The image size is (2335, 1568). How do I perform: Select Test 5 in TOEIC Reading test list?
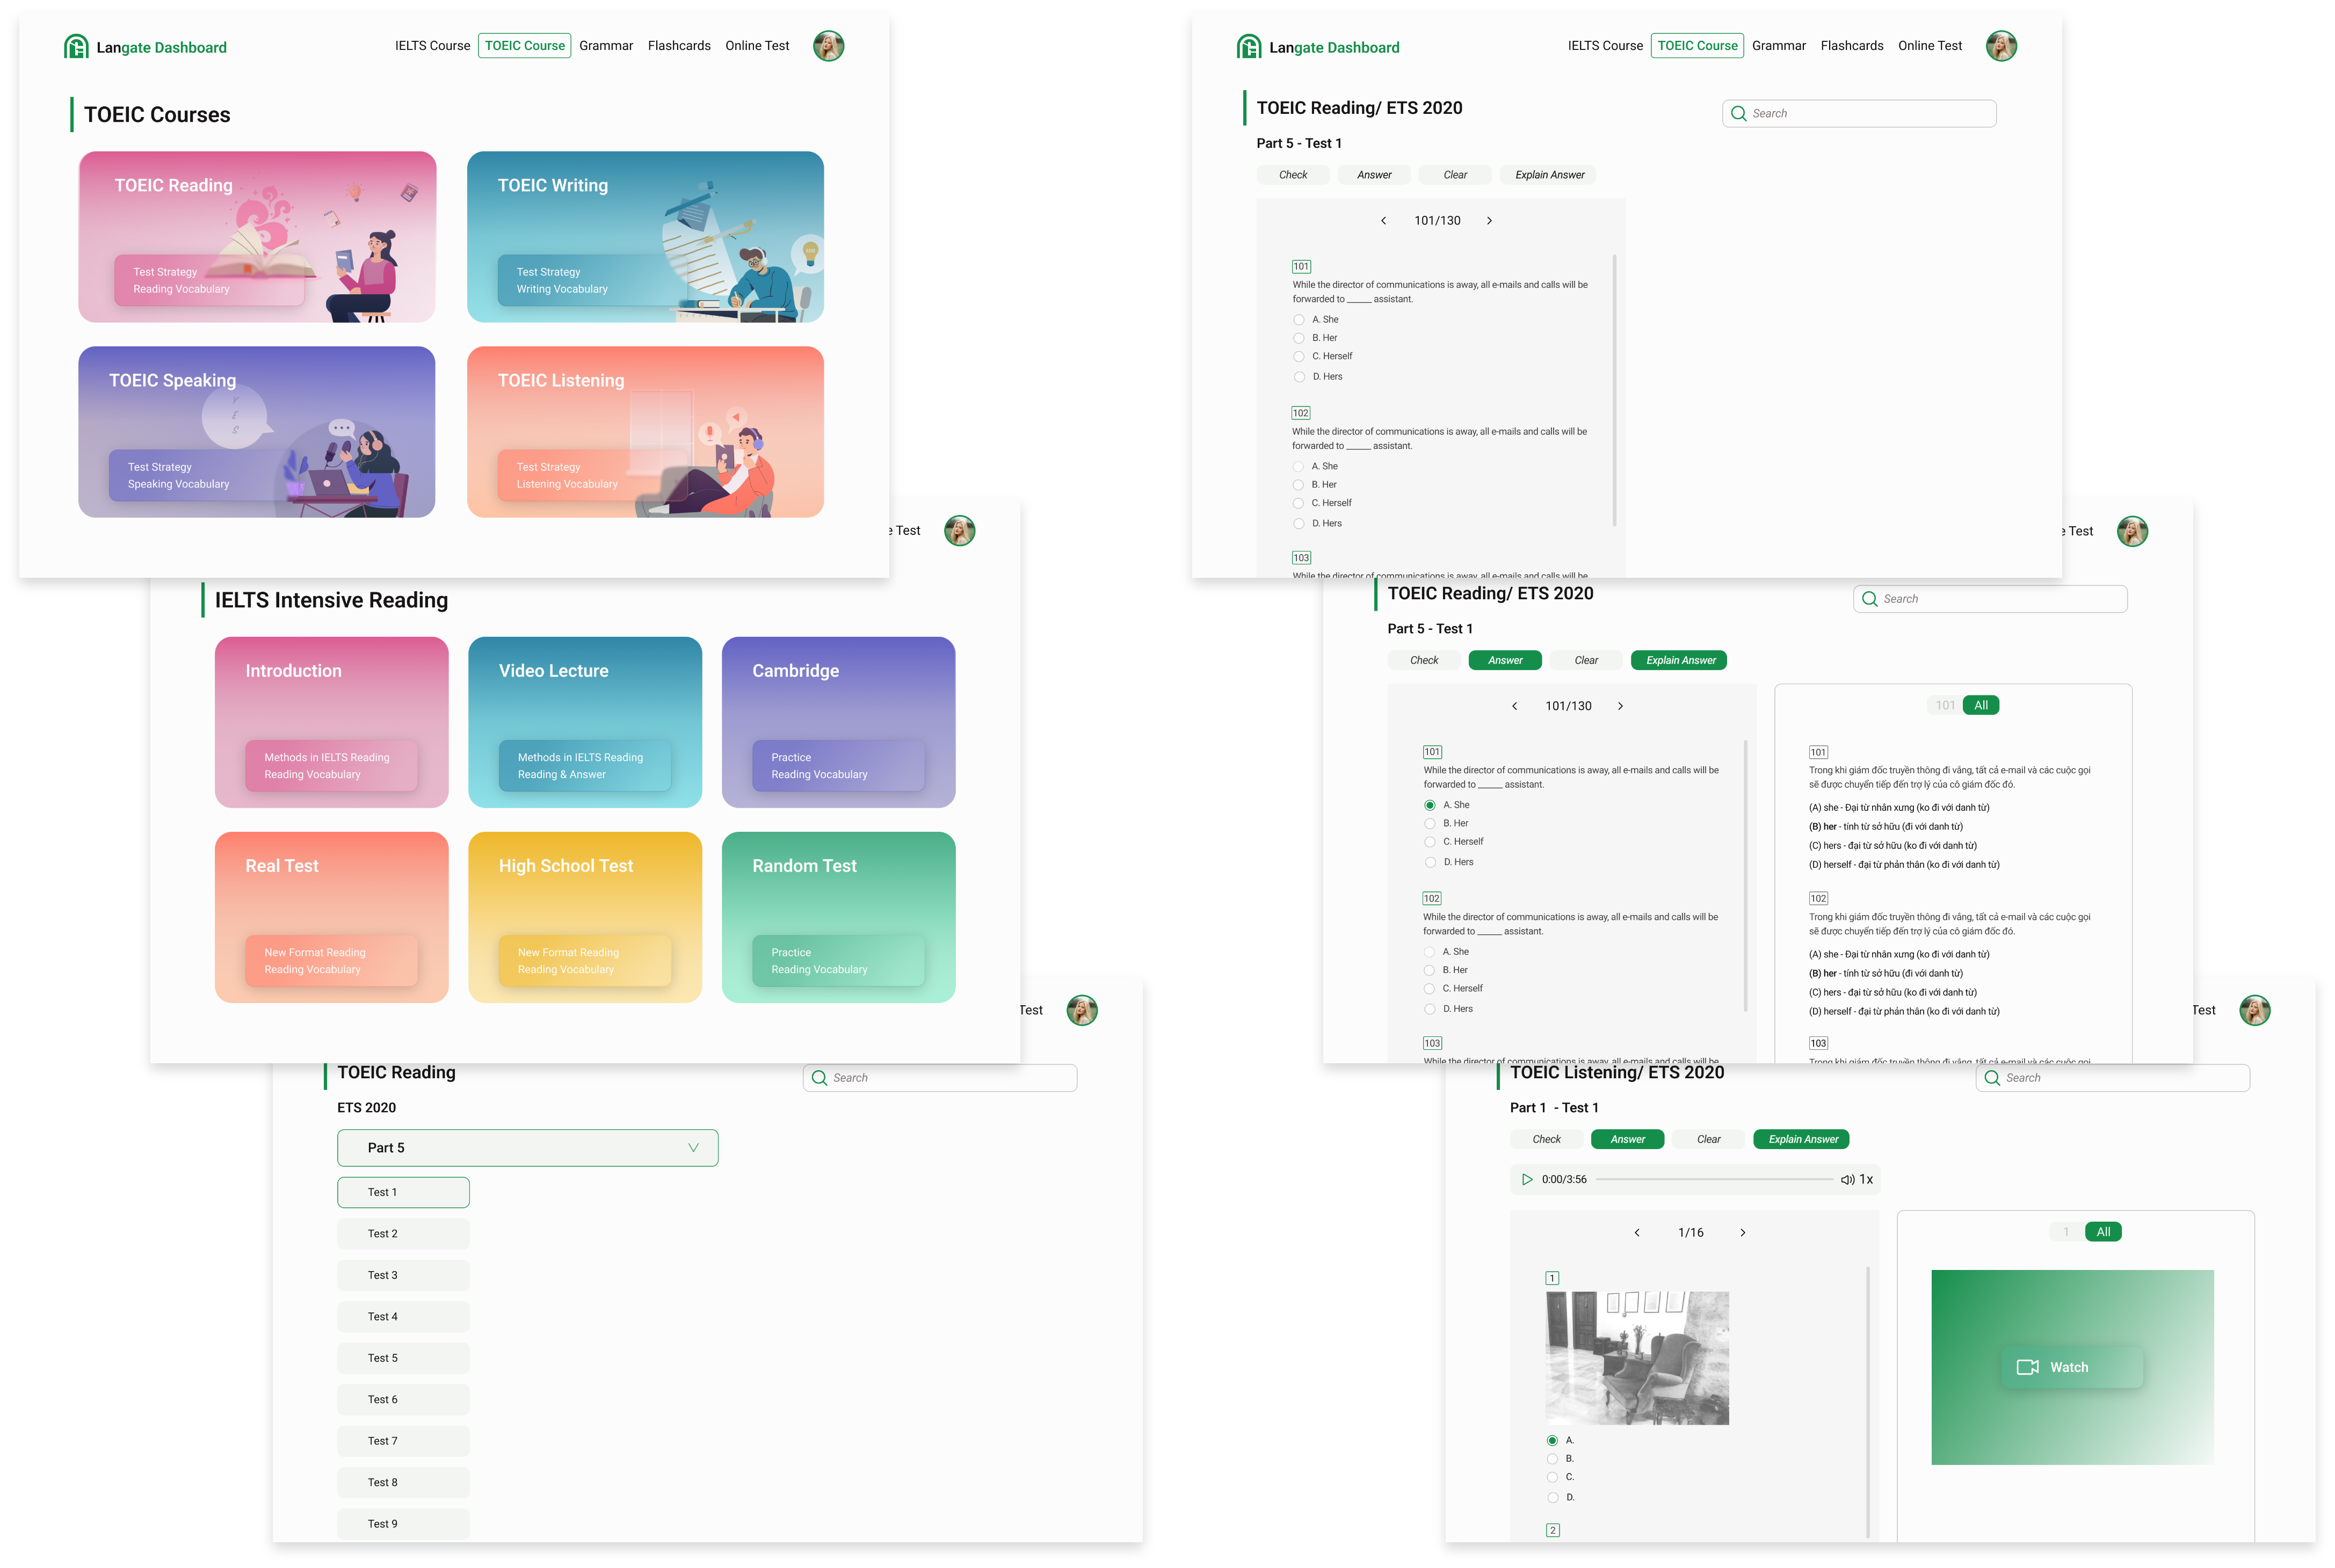403,1359
